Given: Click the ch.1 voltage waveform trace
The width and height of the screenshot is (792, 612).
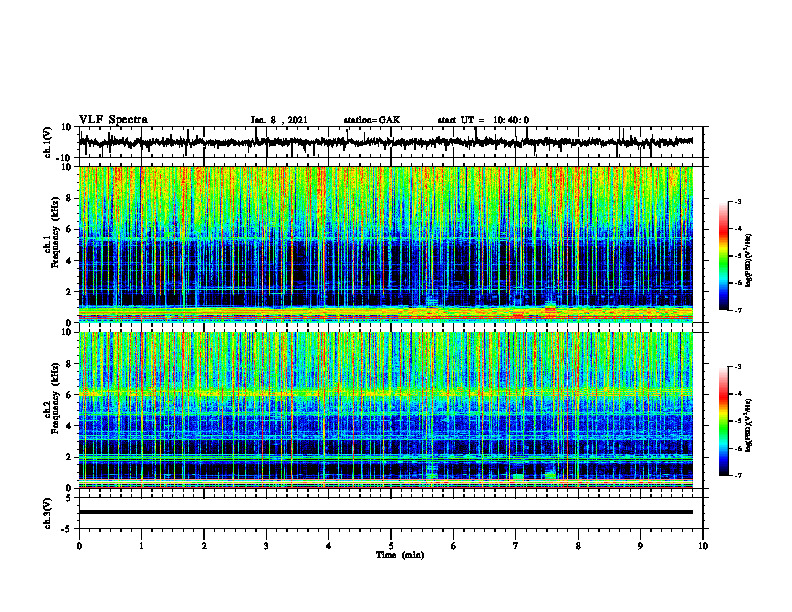Looking at the screenshot, I should click(x=386, y=142).
